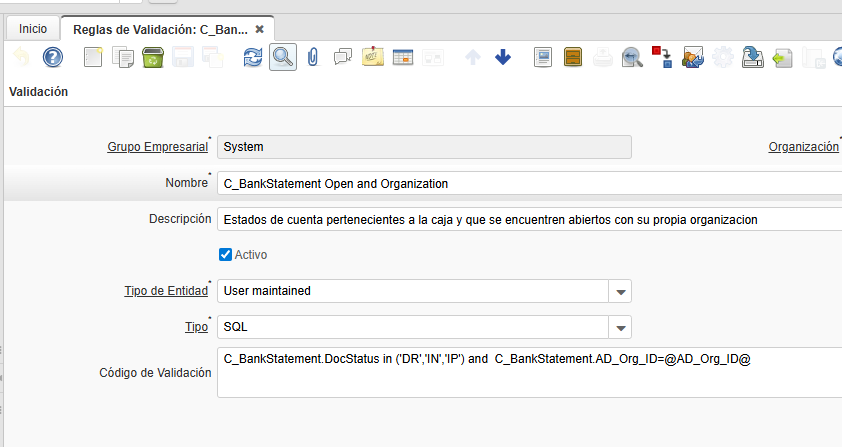Click the Grupo Empresarial label link
This screenshot has width=842, height=447.
pos(157,147)
